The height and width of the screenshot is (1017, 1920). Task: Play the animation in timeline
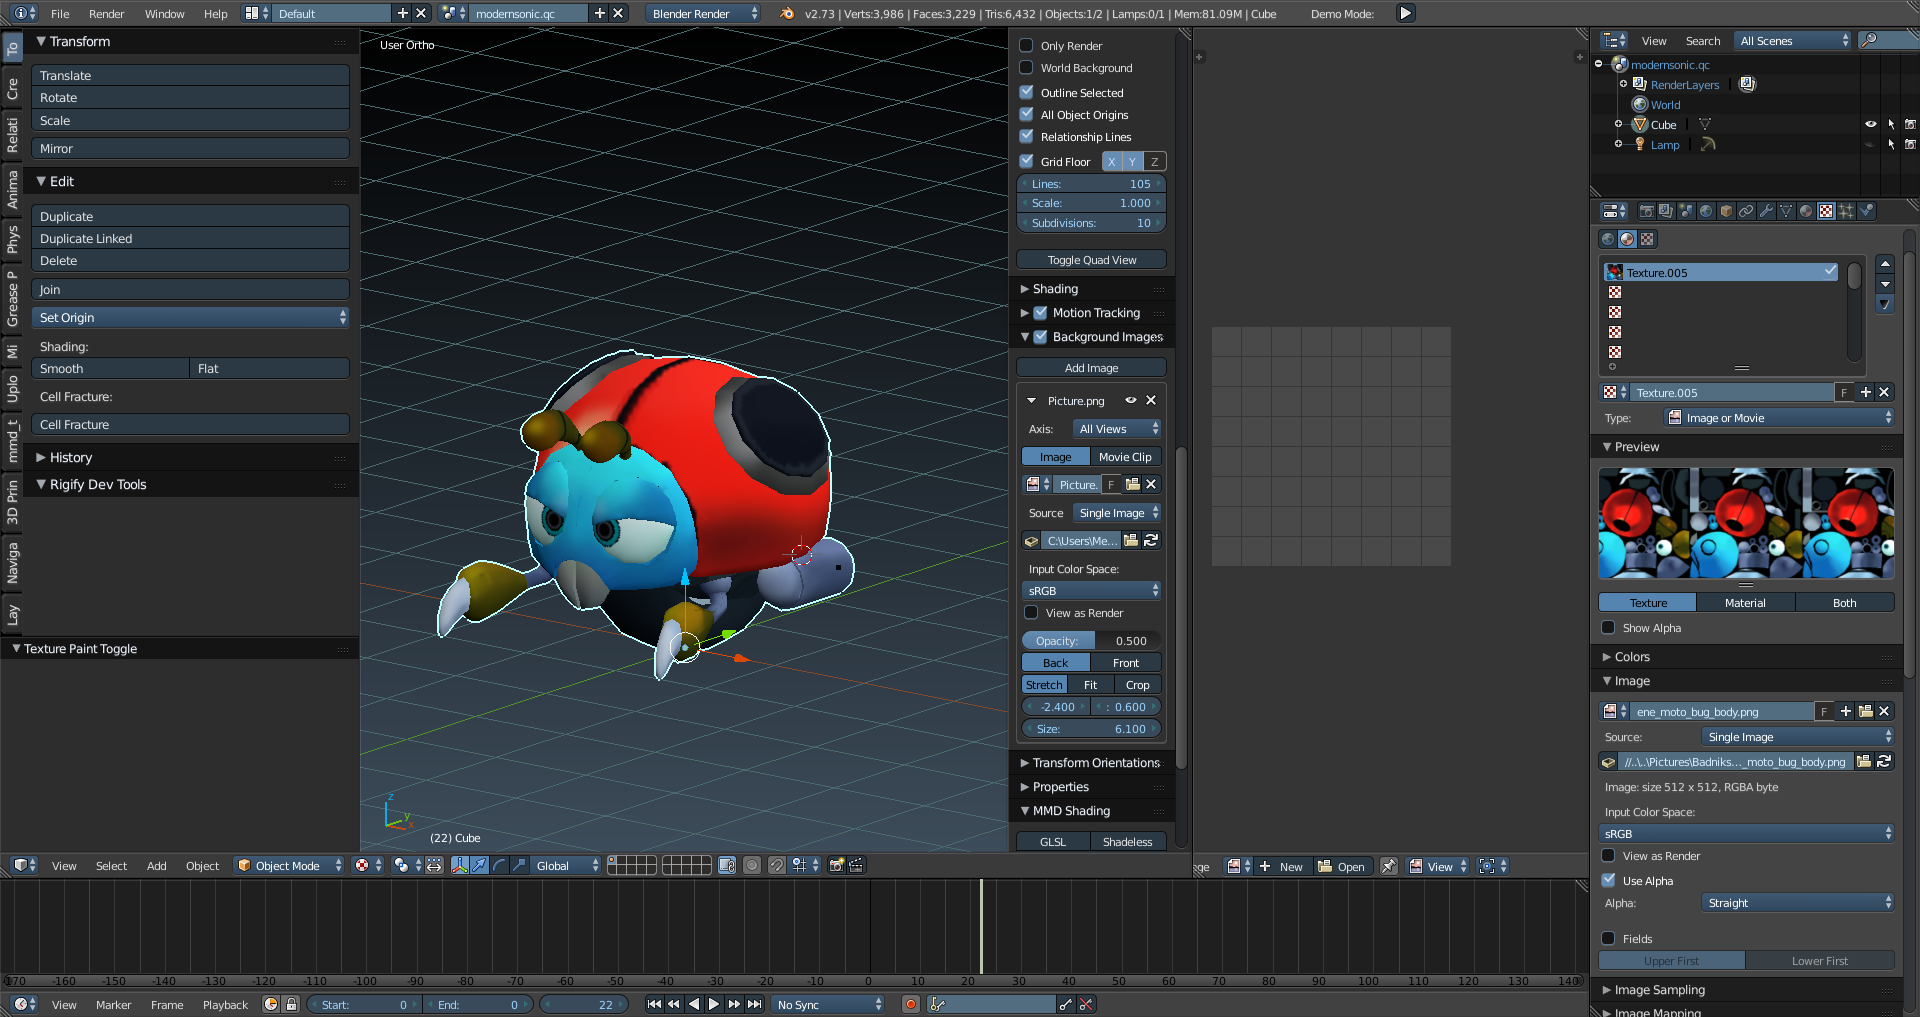point(714,1004)
